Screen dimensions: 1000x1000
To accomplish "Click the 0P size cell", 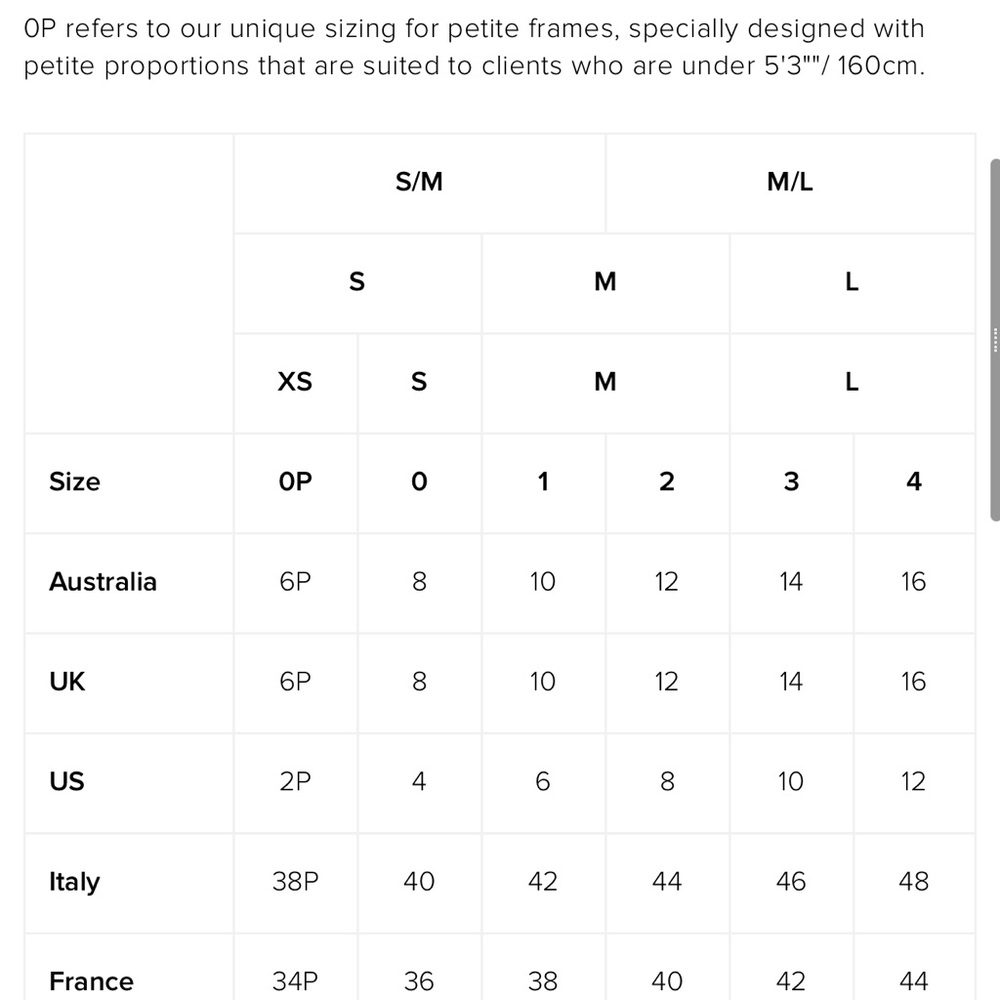I will 295,483.
